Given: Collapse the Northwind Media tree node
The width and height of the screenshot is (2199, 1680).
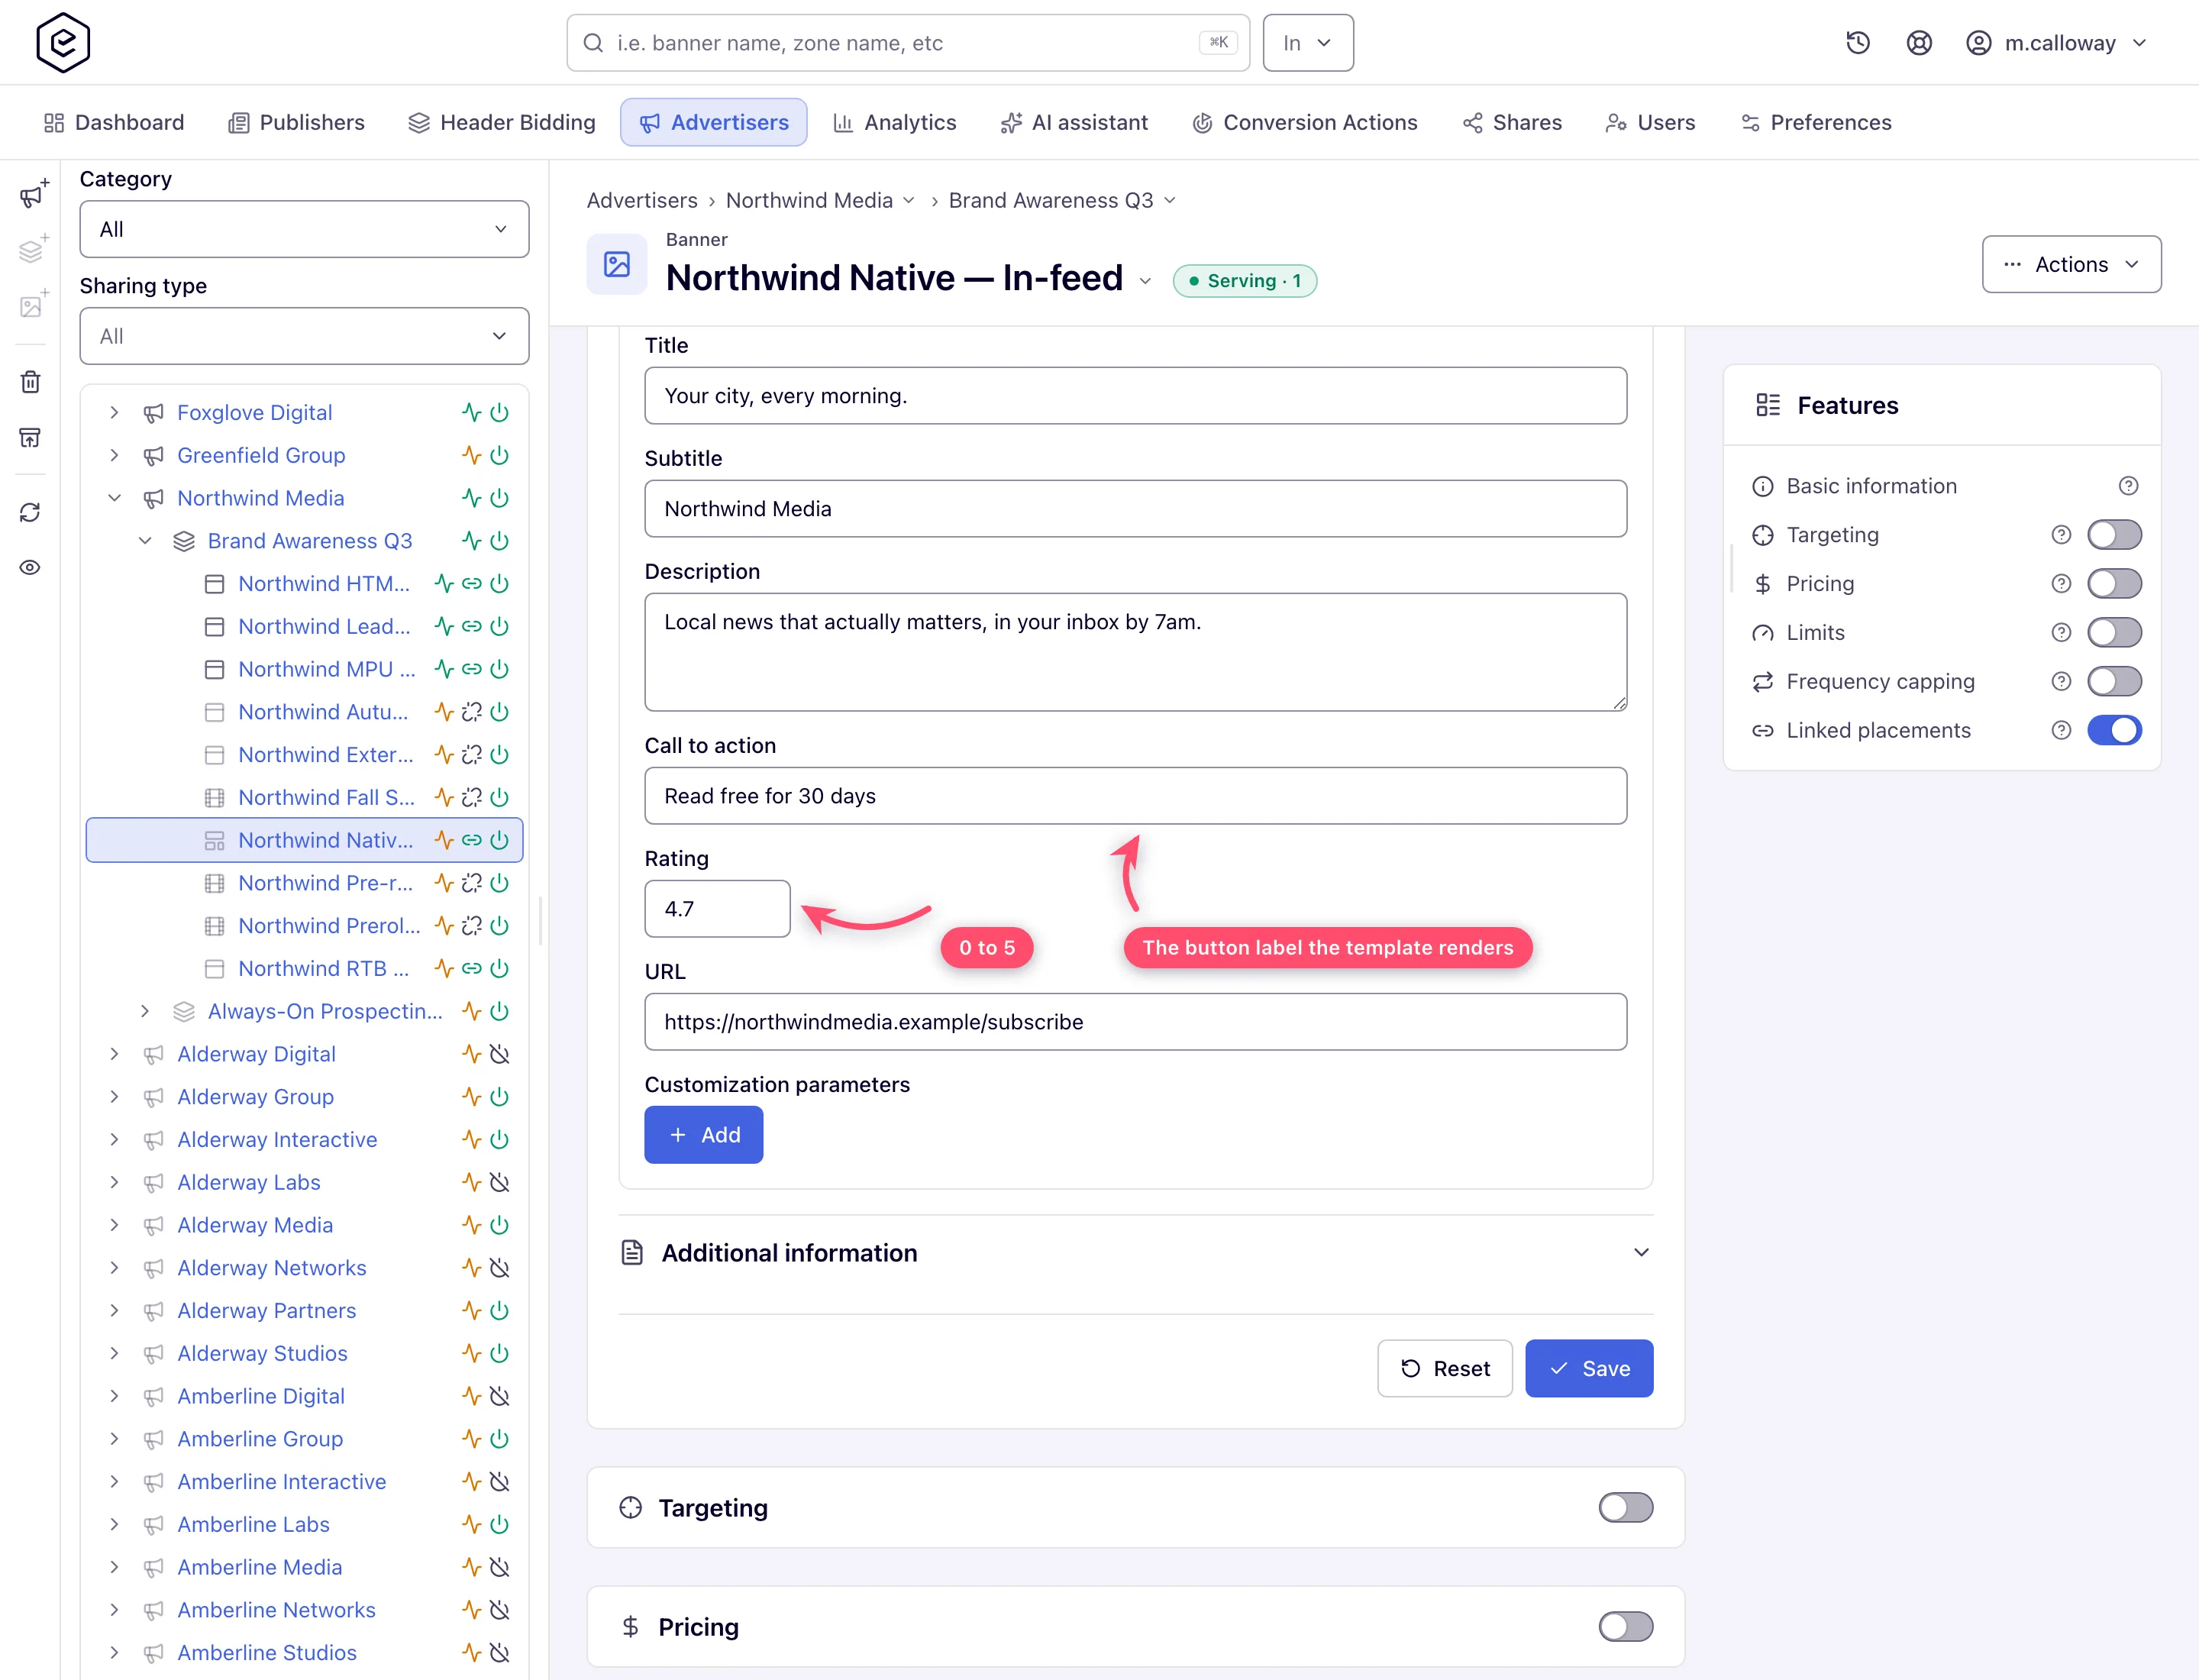Looking at the screenshot, I should click(x=115, y=498).
